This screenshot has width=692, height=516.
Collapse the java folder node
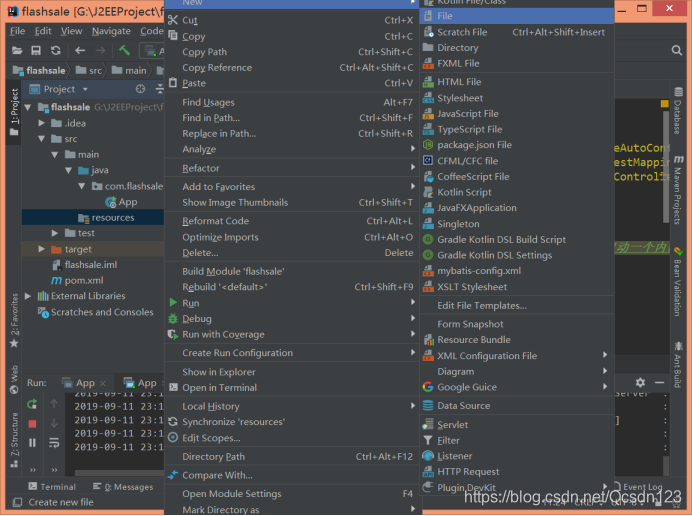[68, 170]
